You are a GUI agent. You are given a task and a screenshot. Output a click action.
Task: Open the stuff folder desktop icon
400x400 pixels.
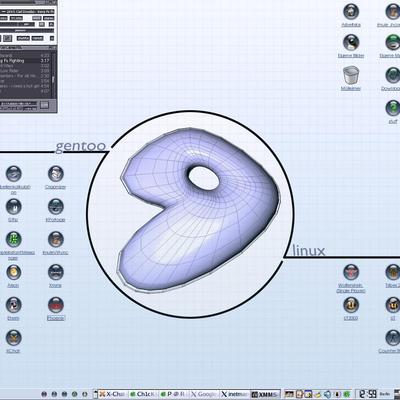393,108
